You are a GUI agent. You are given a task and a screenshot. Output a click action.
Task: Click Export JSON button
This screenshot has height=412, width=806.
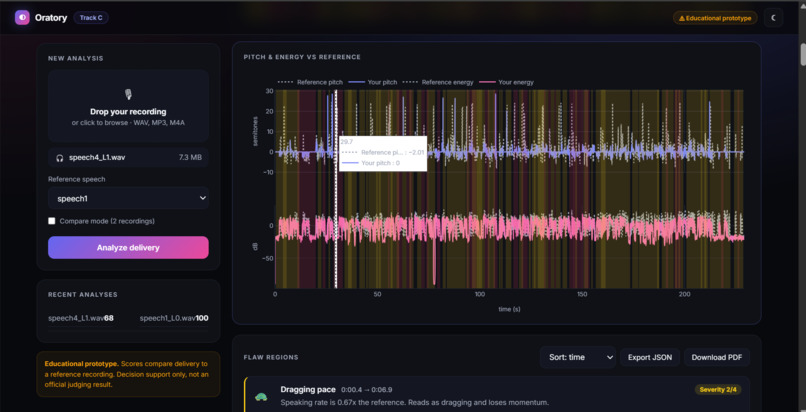click(650, 357)
